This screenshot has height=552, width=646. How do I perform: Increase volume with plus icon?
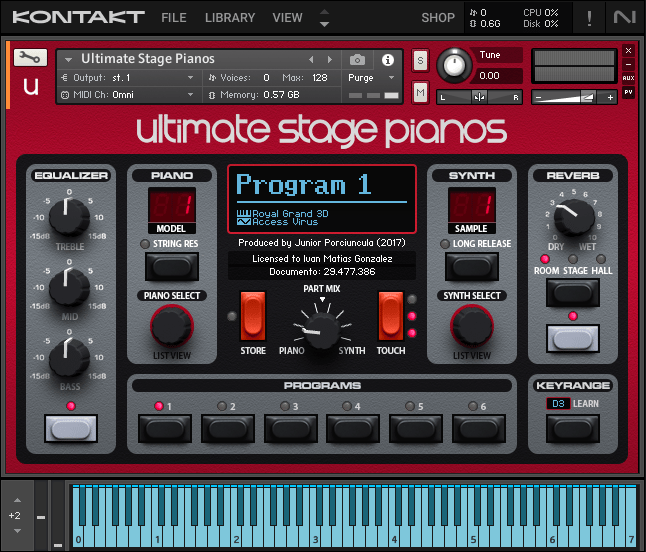click(x=610, y=98)
